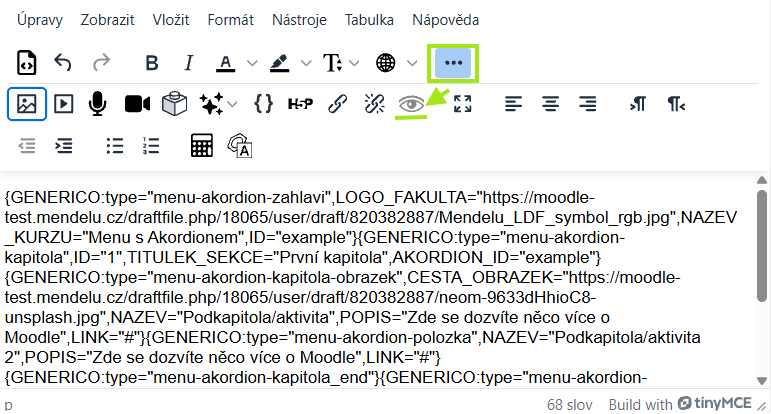Insert a link with chain icon
Image resolution: width=771 pixels, height=414 pixels.
click(338, 103)
